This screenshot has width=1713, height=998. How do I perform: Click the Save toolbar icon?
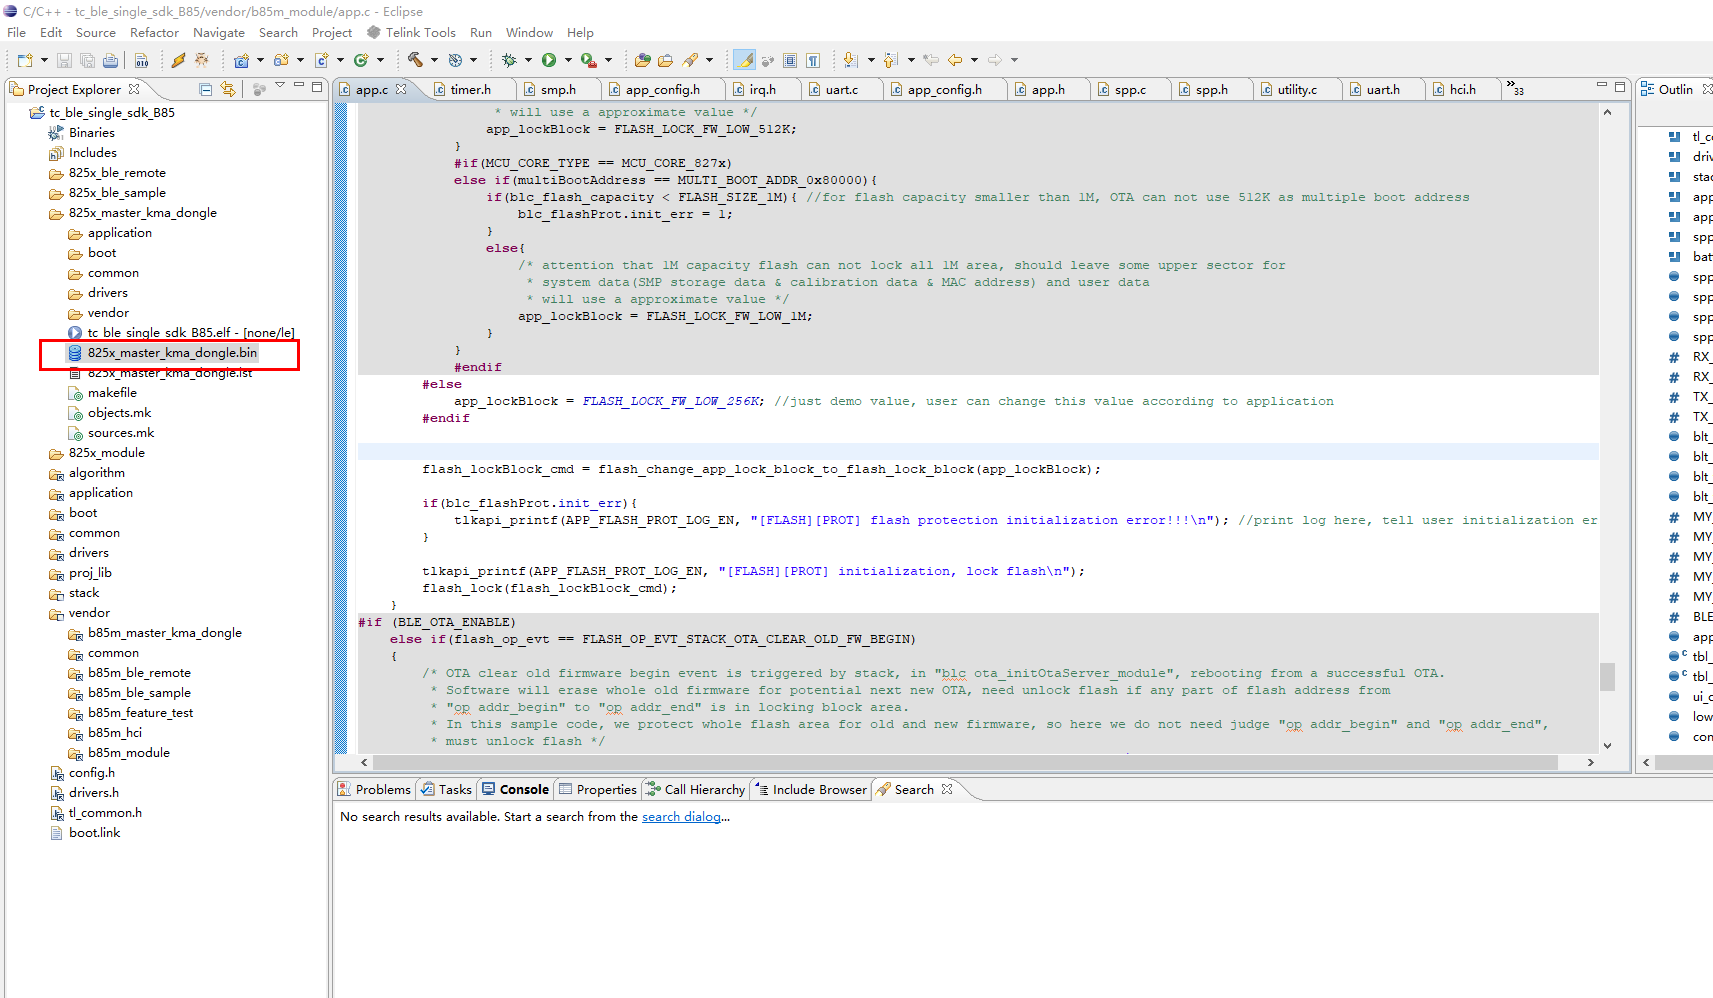64,60
